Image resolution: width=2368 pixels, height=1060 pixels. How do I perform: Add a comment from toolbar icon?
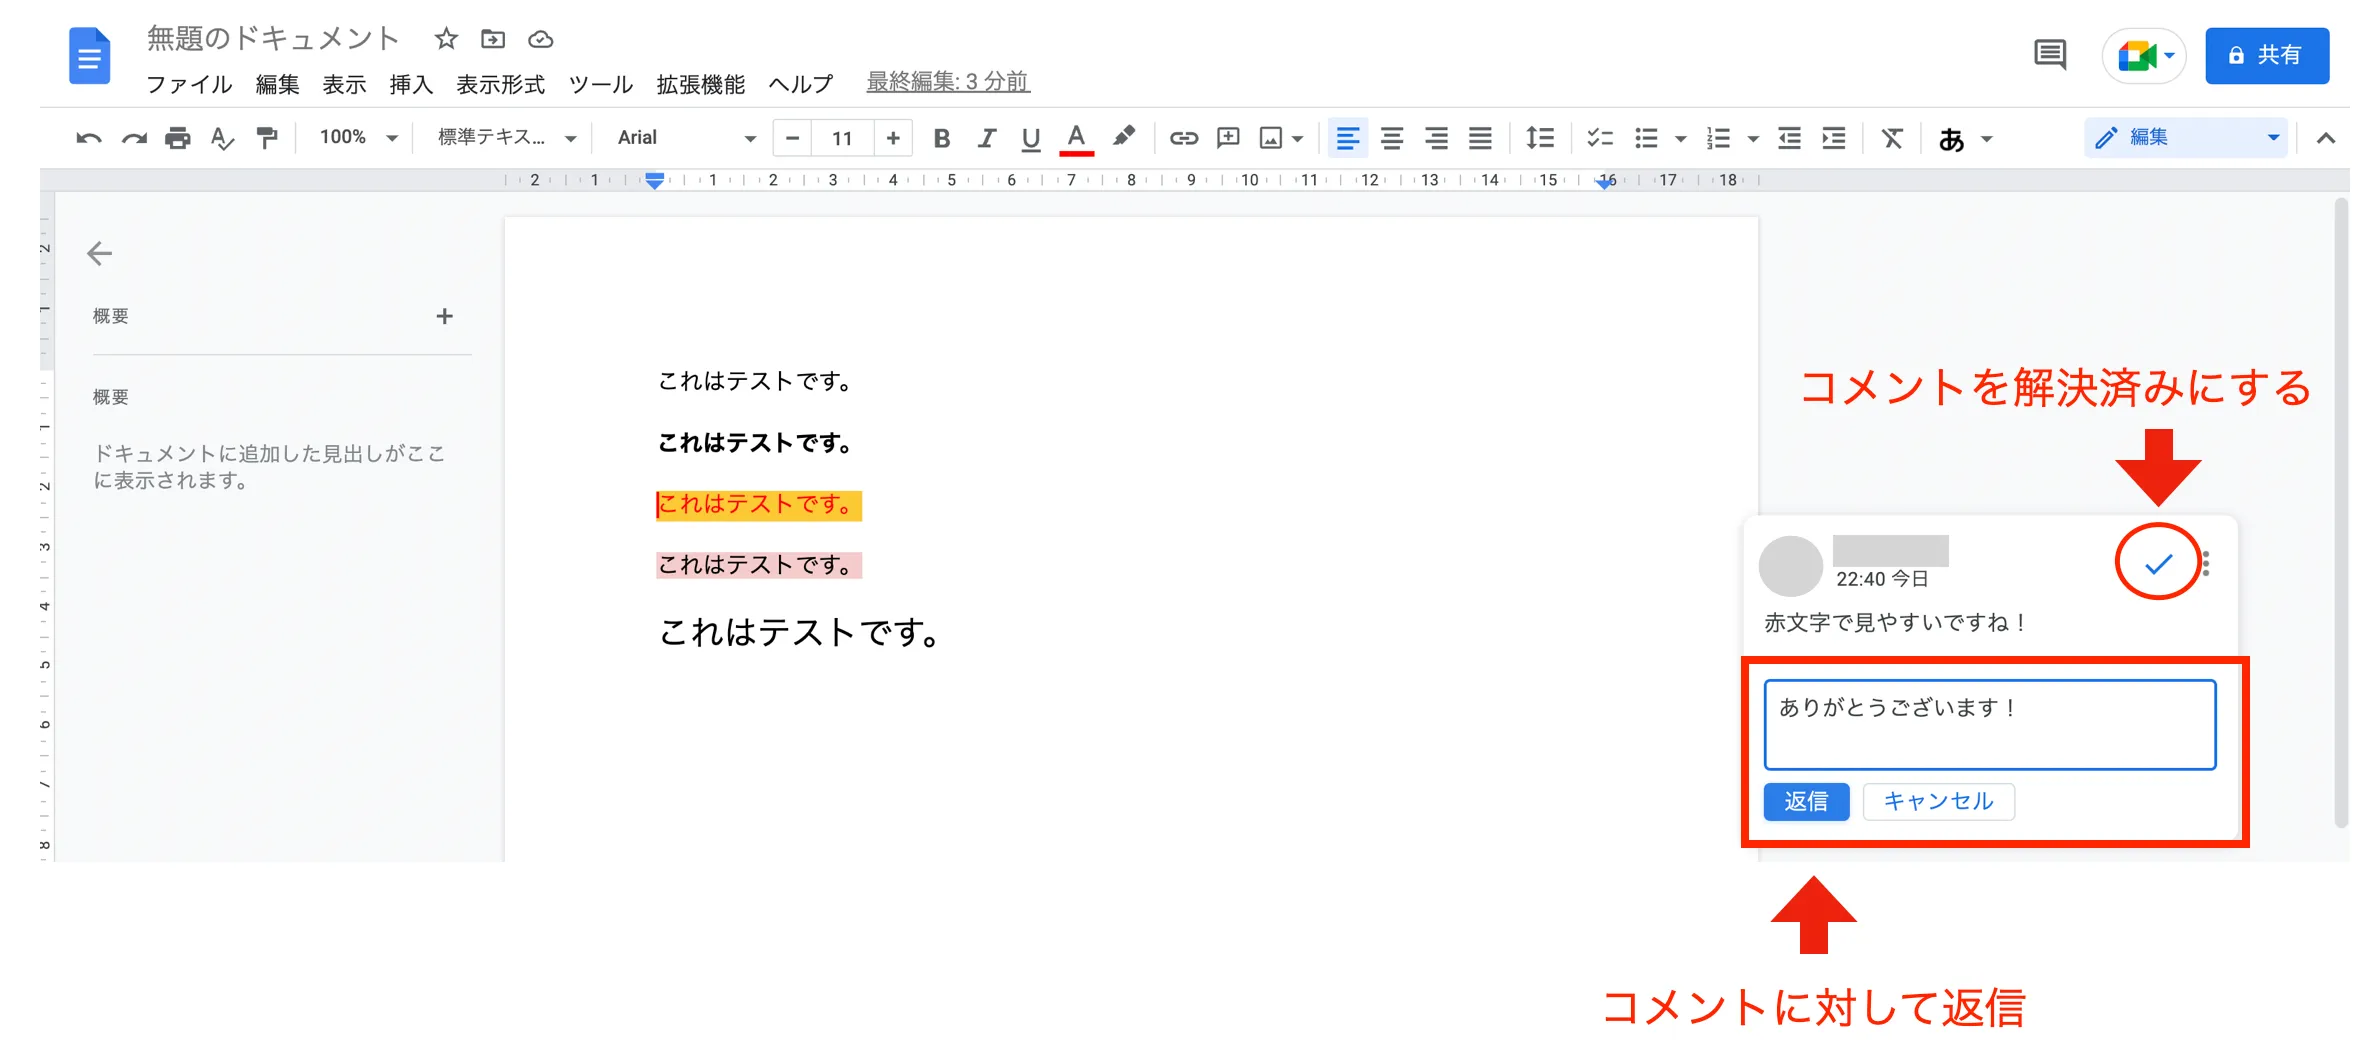pos(1228,138)
